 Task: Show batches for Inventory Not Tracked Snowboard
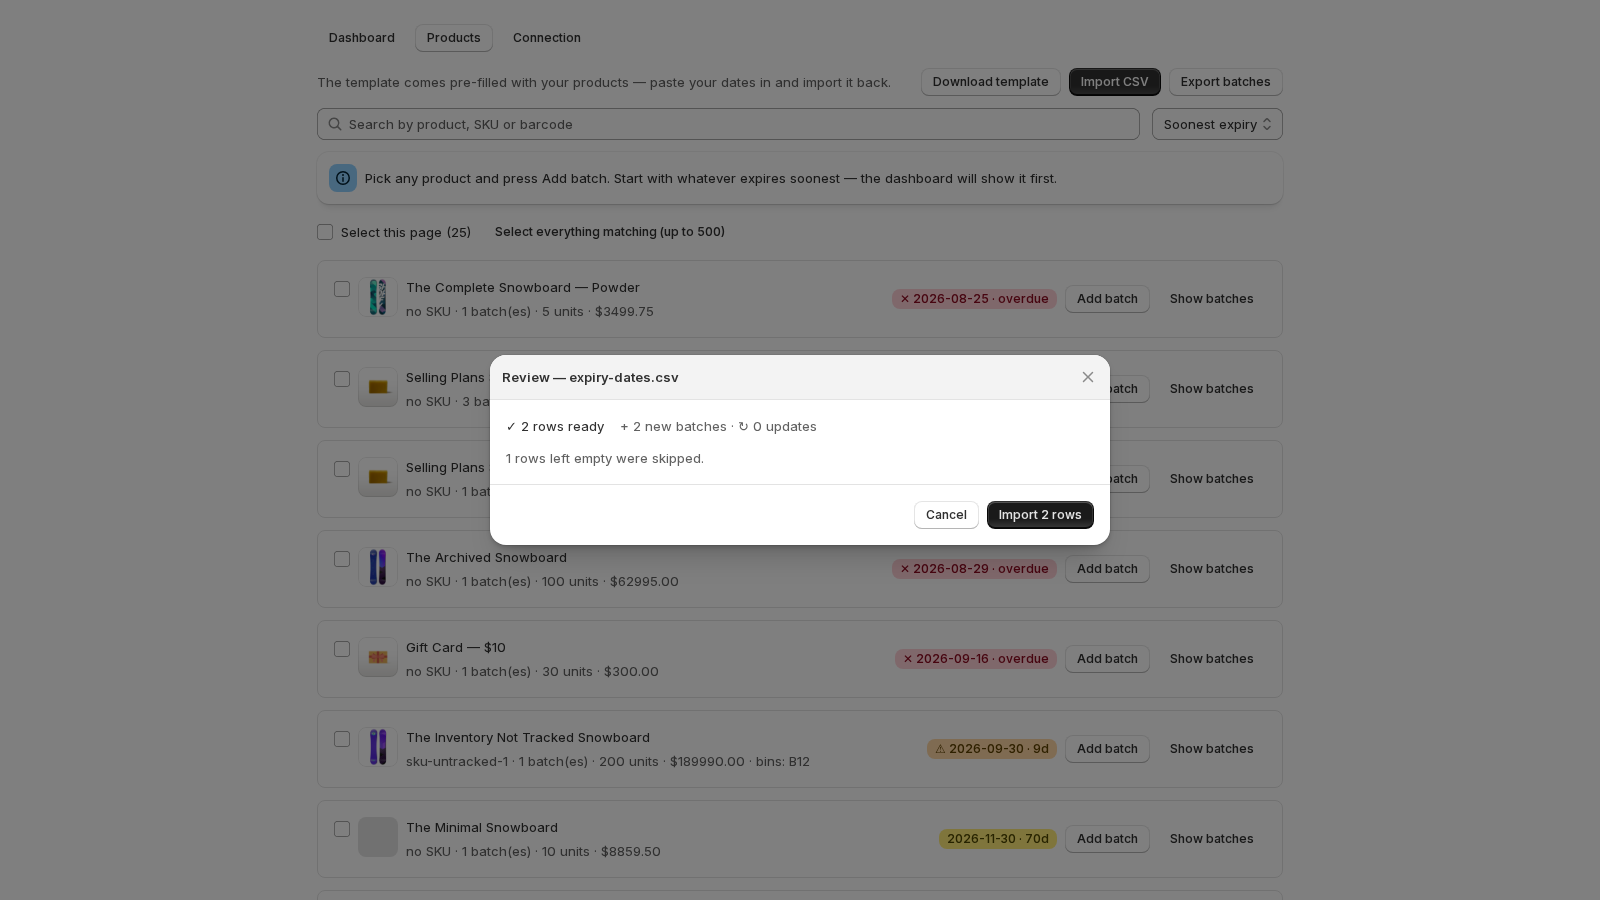coord(1212,749)
